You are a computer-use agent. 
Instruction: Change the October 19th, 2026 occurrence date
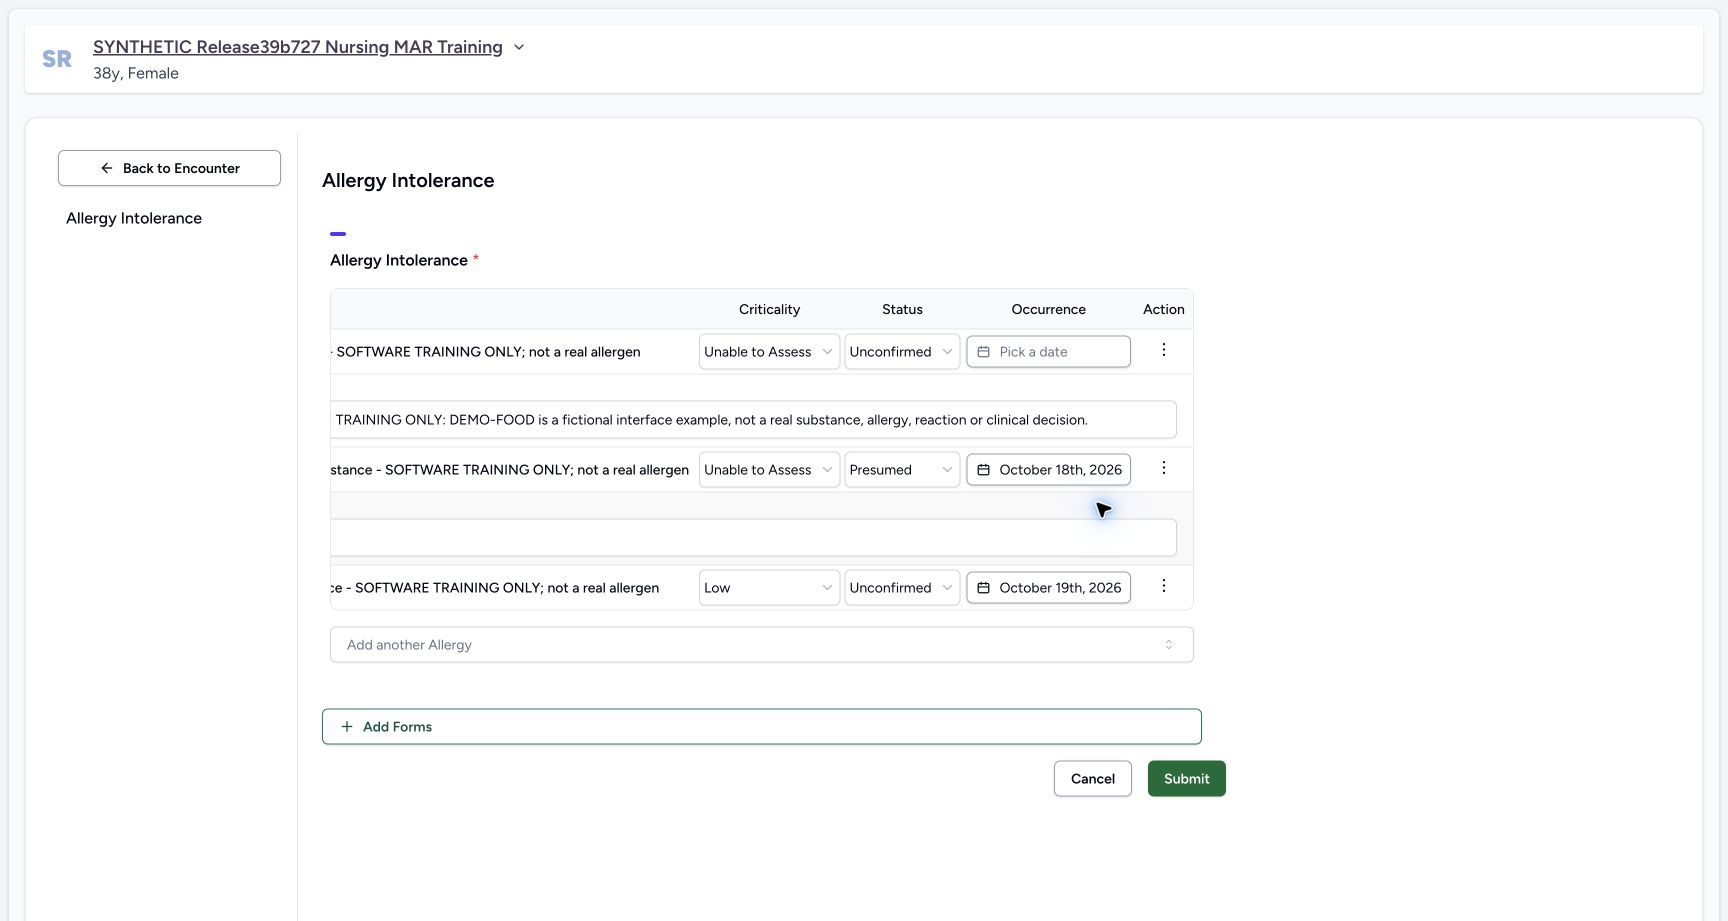[x=1048, y=588]
